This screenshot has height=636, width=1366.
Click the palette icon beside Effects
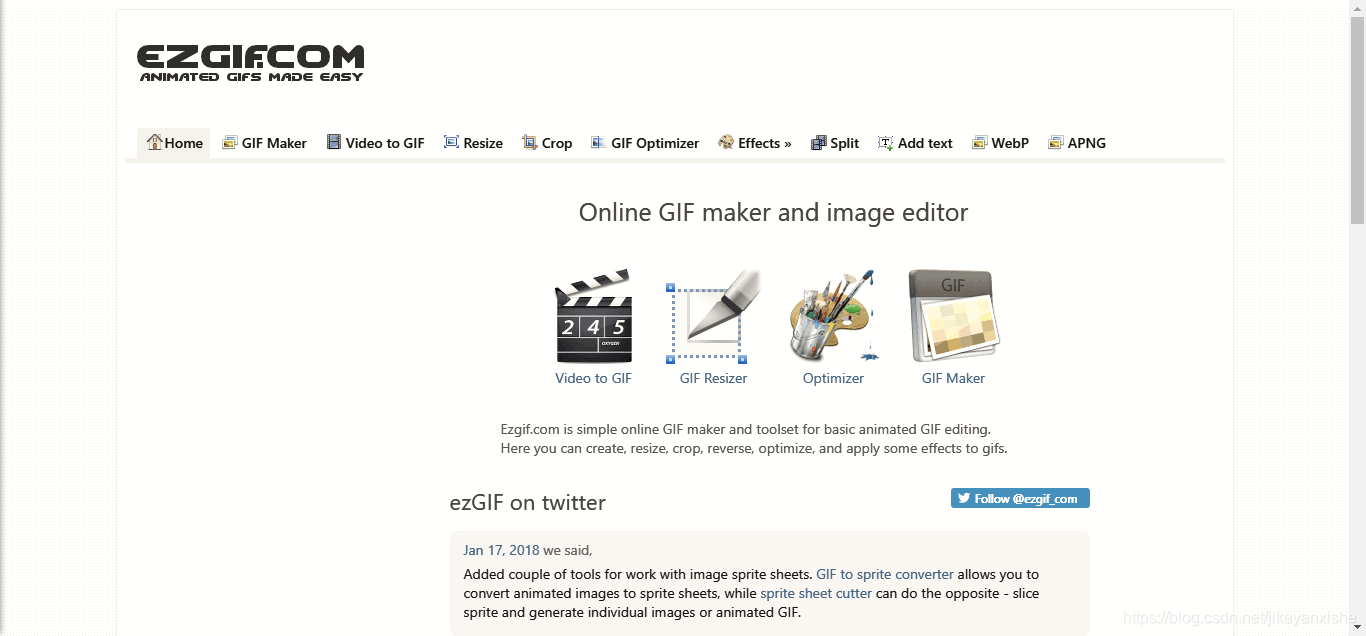tap(726, 143)
